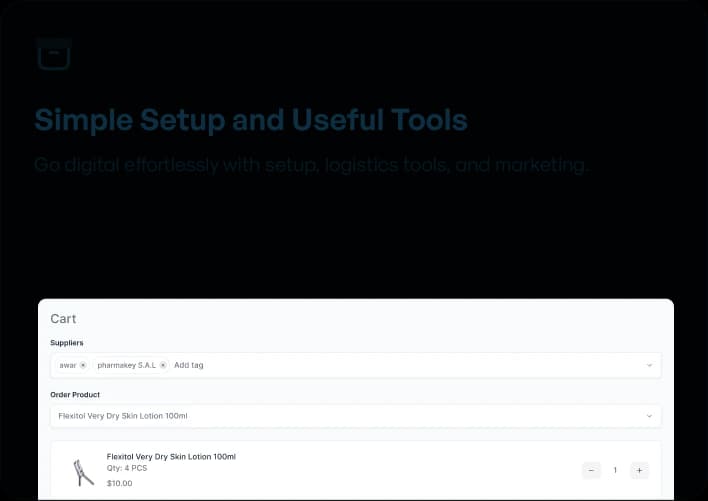Click the Cart panel title
Image resolution: width=708 pixels, height=501 pixels.
[x=63, y=319]
